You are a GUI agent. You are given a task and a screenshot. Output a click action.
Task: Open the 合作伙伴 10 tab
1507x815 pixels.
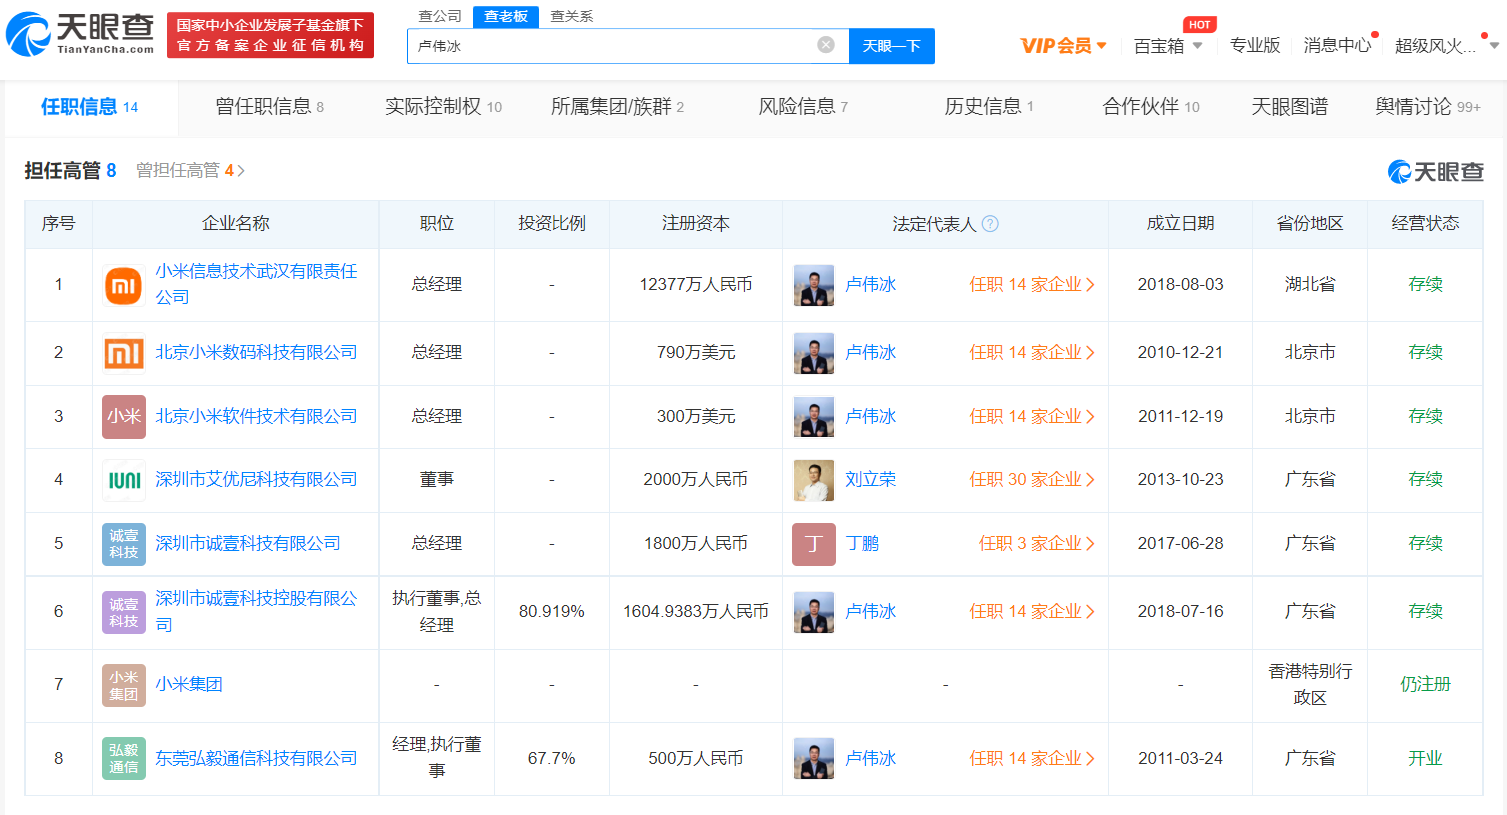[x=1151, y=107]
